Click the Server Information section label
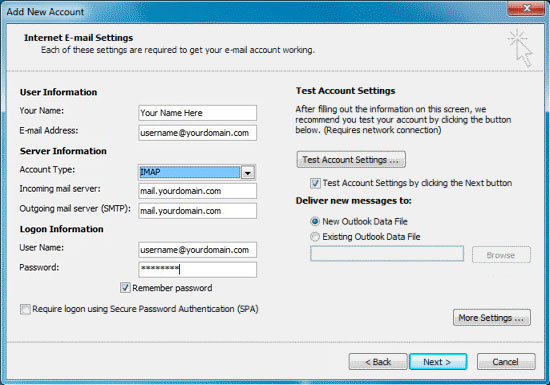550x385 pixels. [x=63, y=151]
